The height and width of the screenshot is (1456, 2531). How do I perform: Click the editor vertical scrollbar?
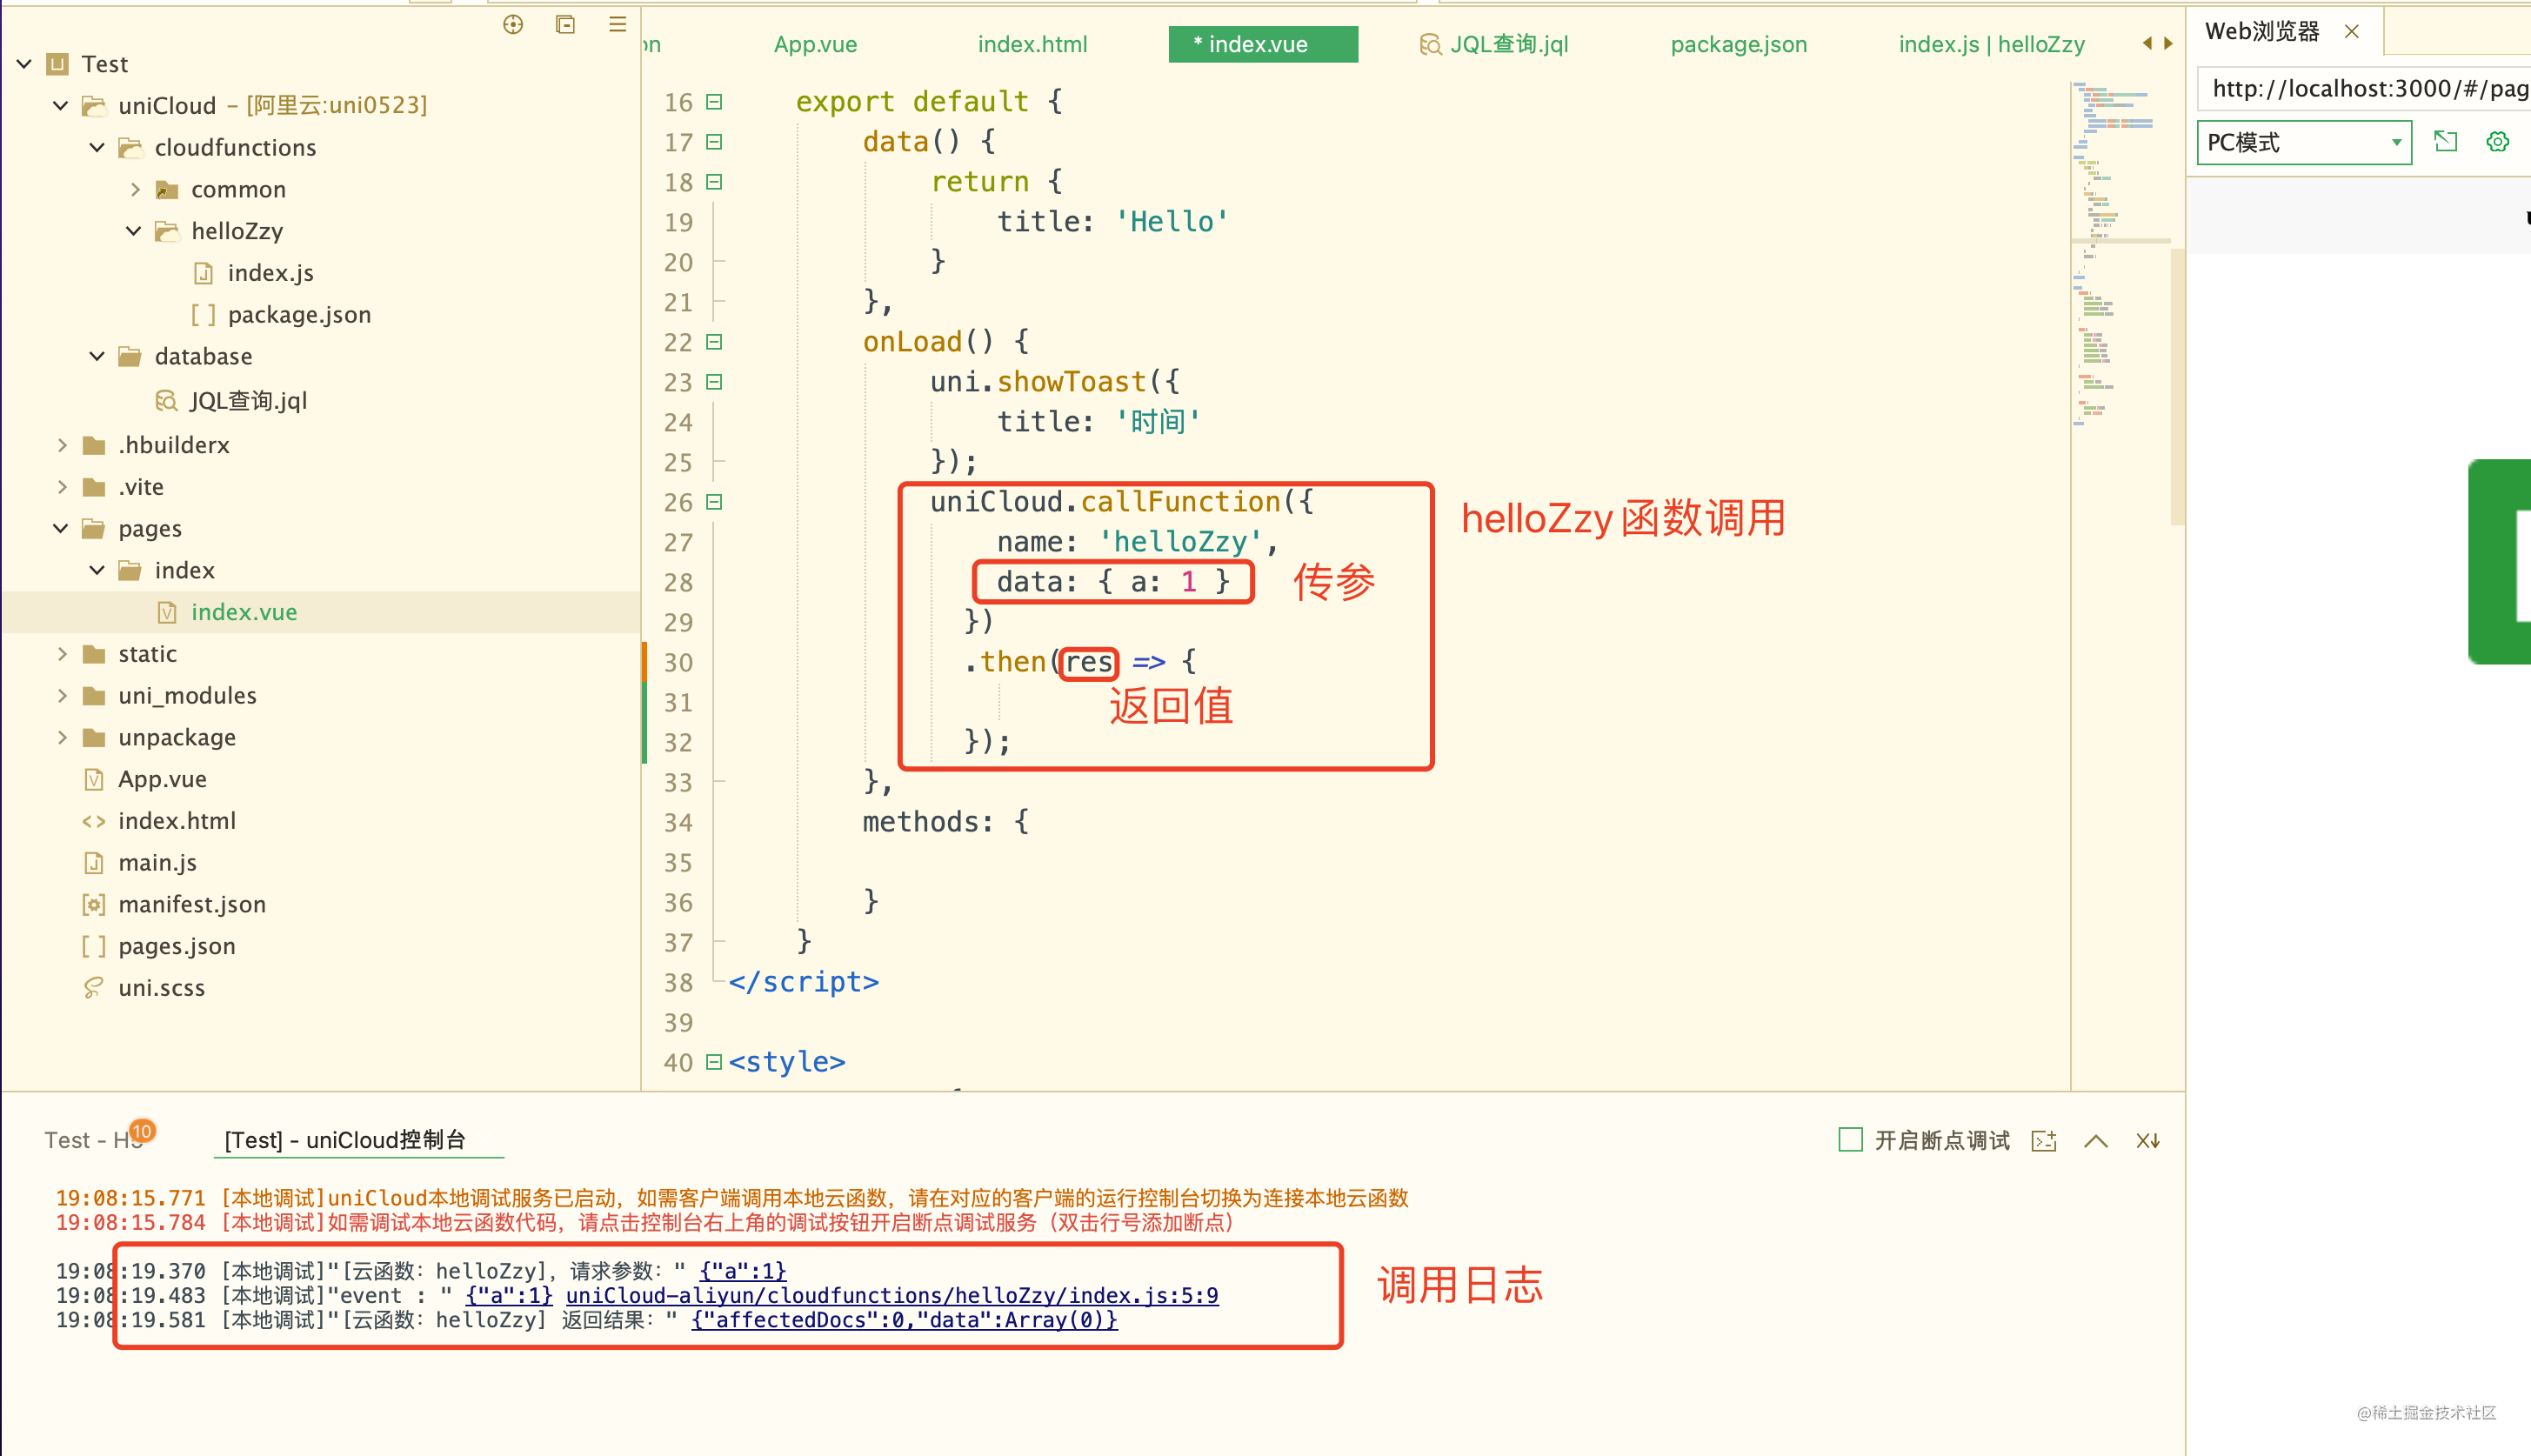pyautogui.click(x=2177, y=385)
